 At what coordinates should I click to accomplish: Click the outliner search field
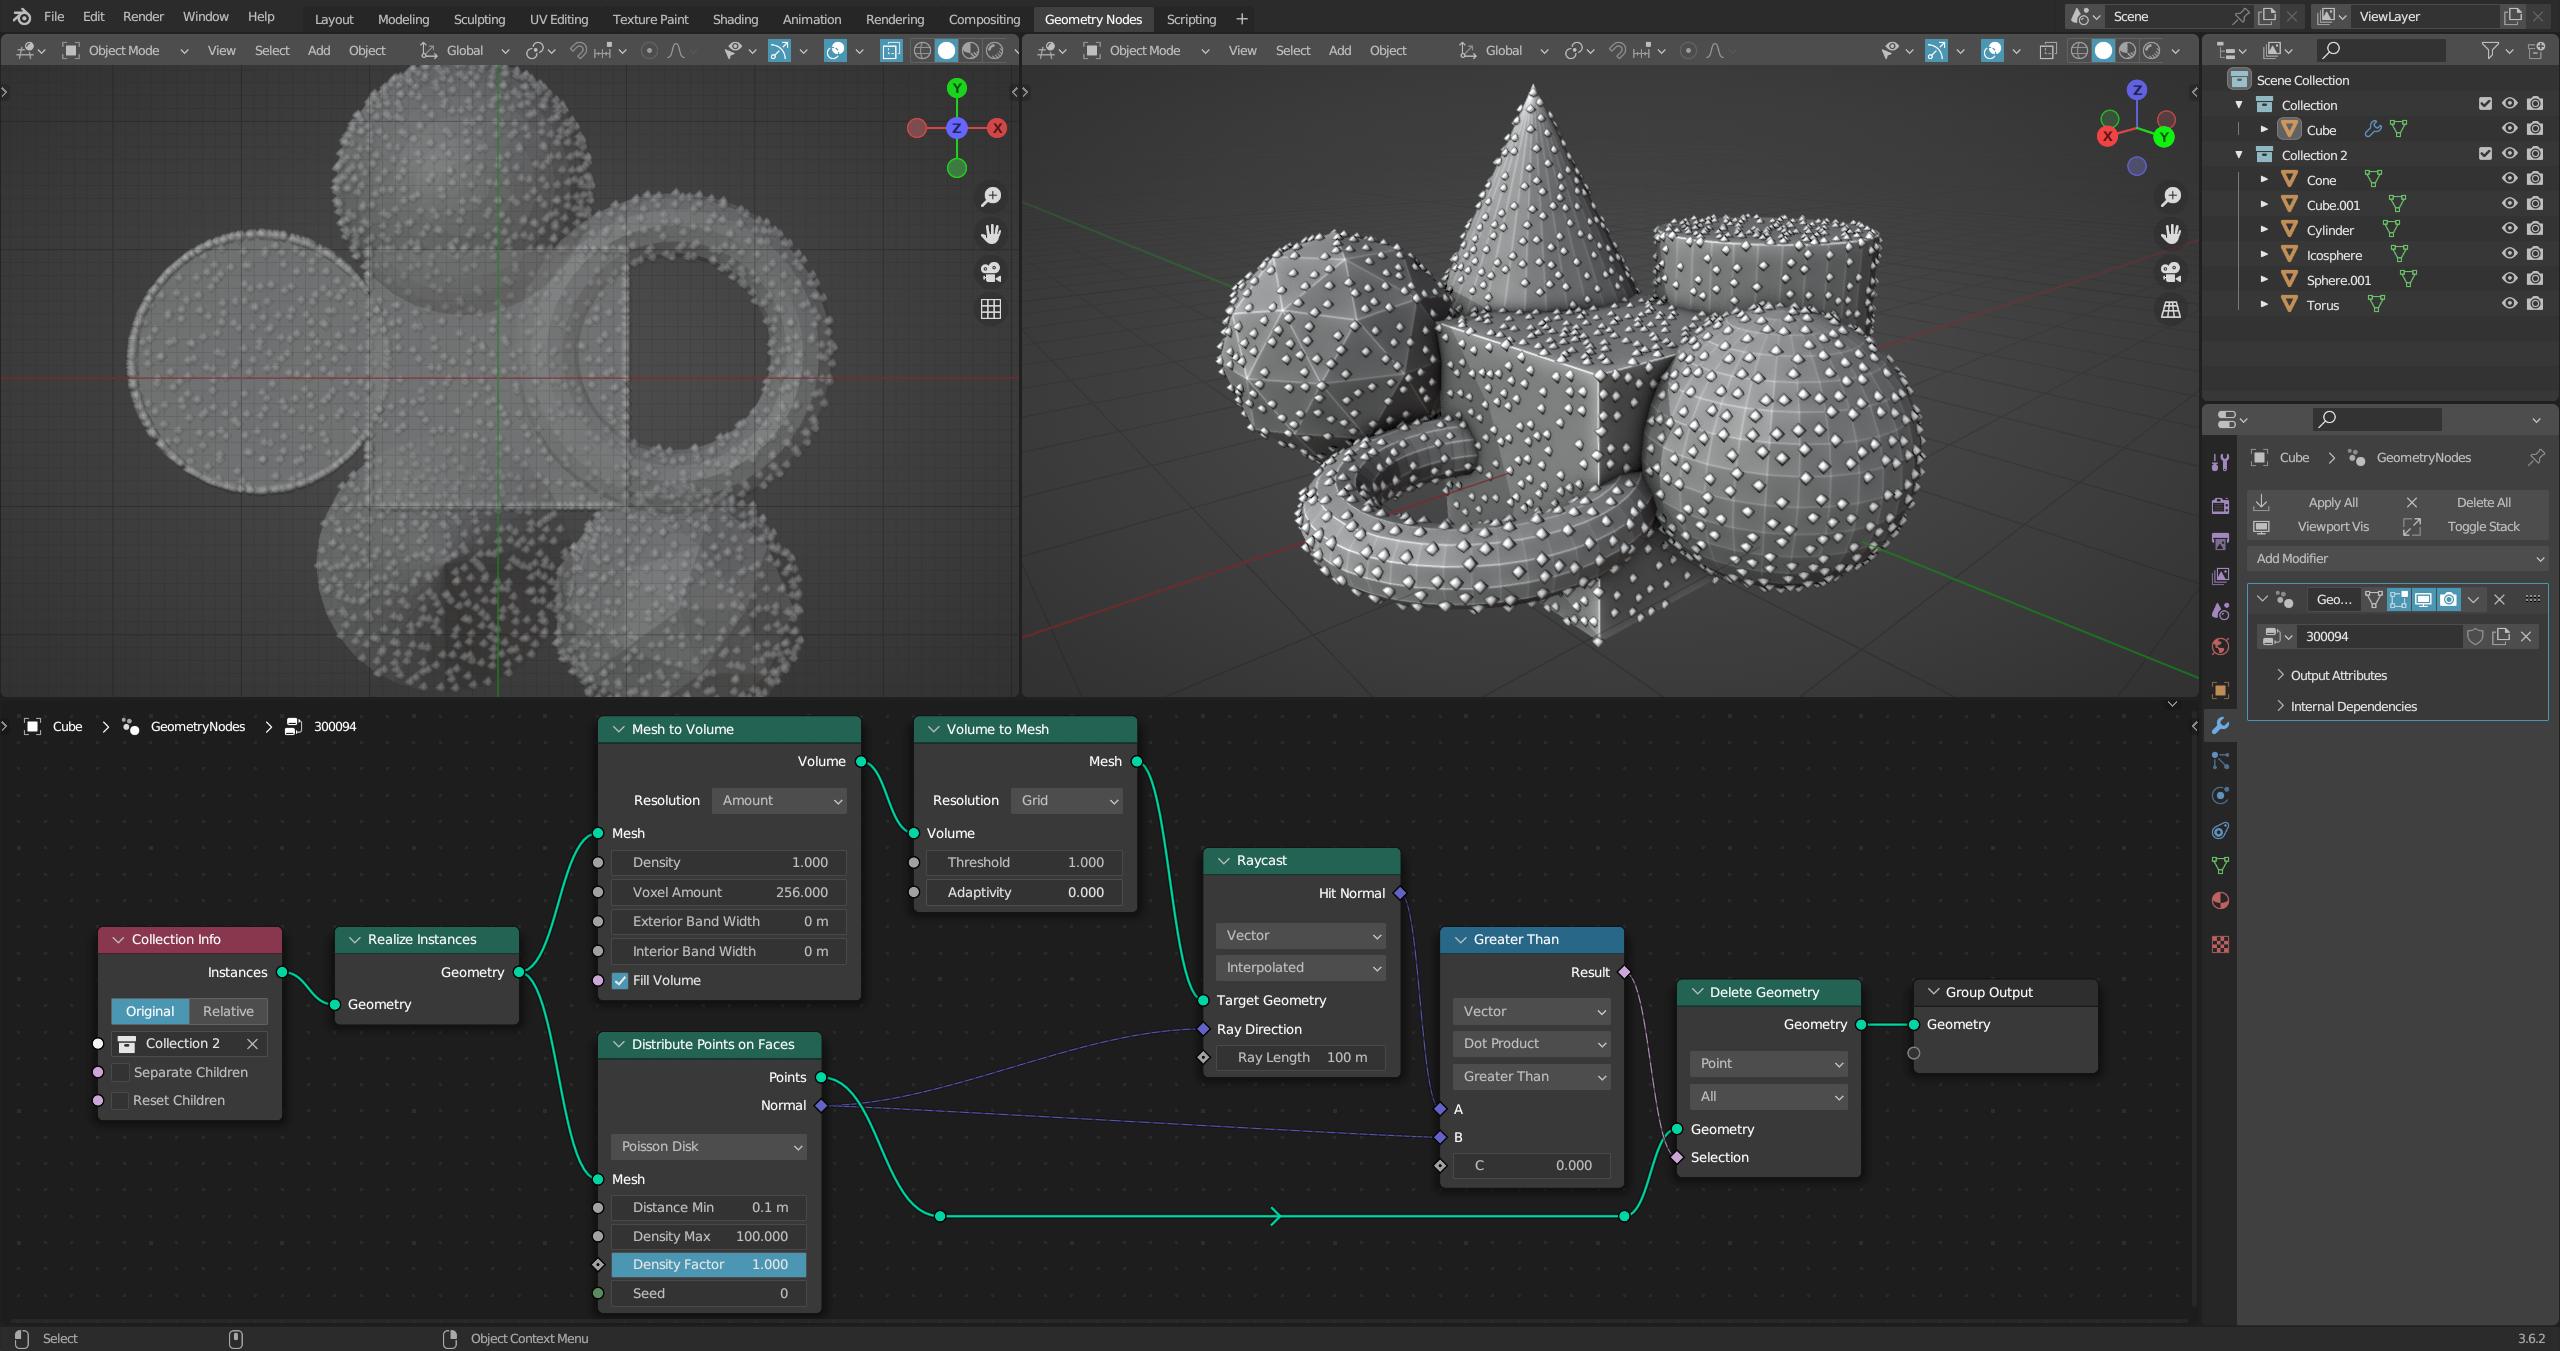2382,50
